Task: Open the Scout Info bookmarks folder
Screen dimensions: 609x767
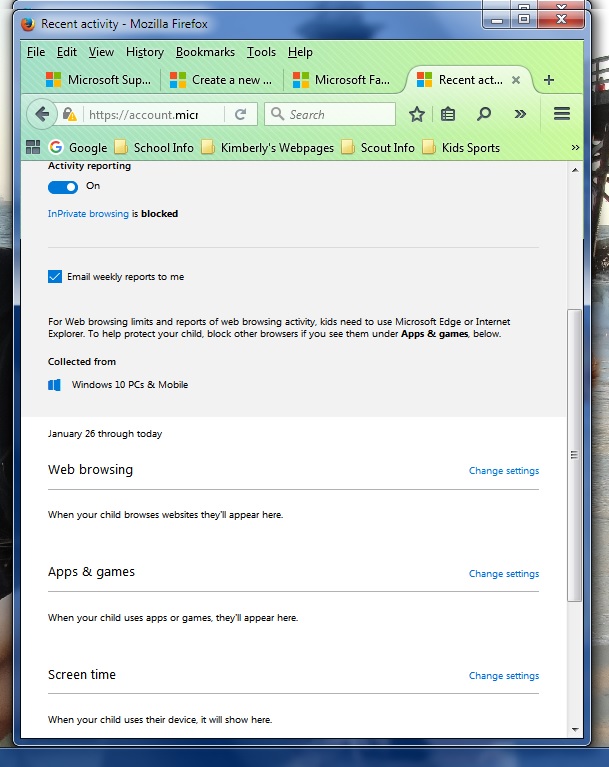Action: 378,147
